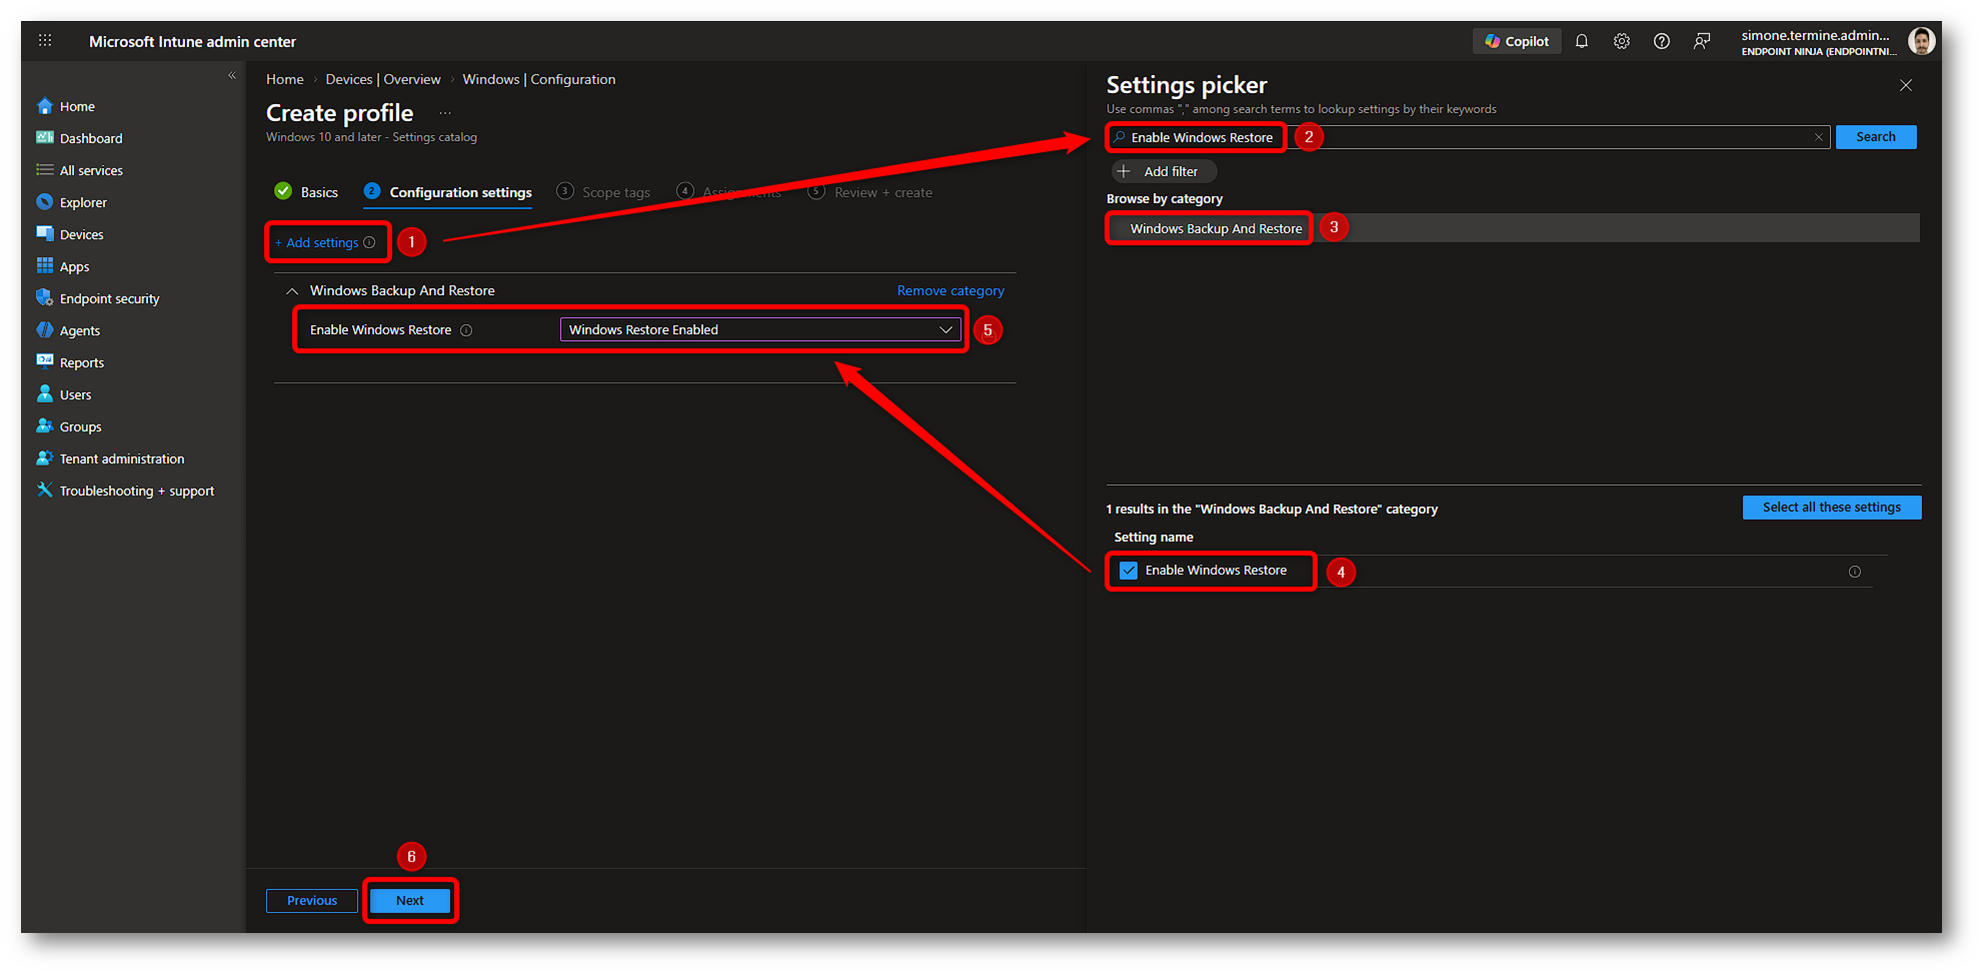
Task: Open the Troubleshooting + support icon
Action: [45, 490]
